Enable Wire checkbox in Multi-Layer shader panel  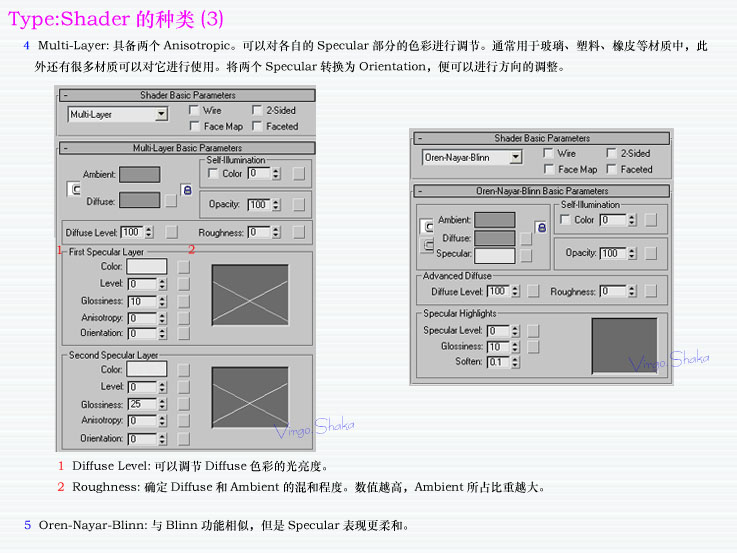click(x=194, y=110)
